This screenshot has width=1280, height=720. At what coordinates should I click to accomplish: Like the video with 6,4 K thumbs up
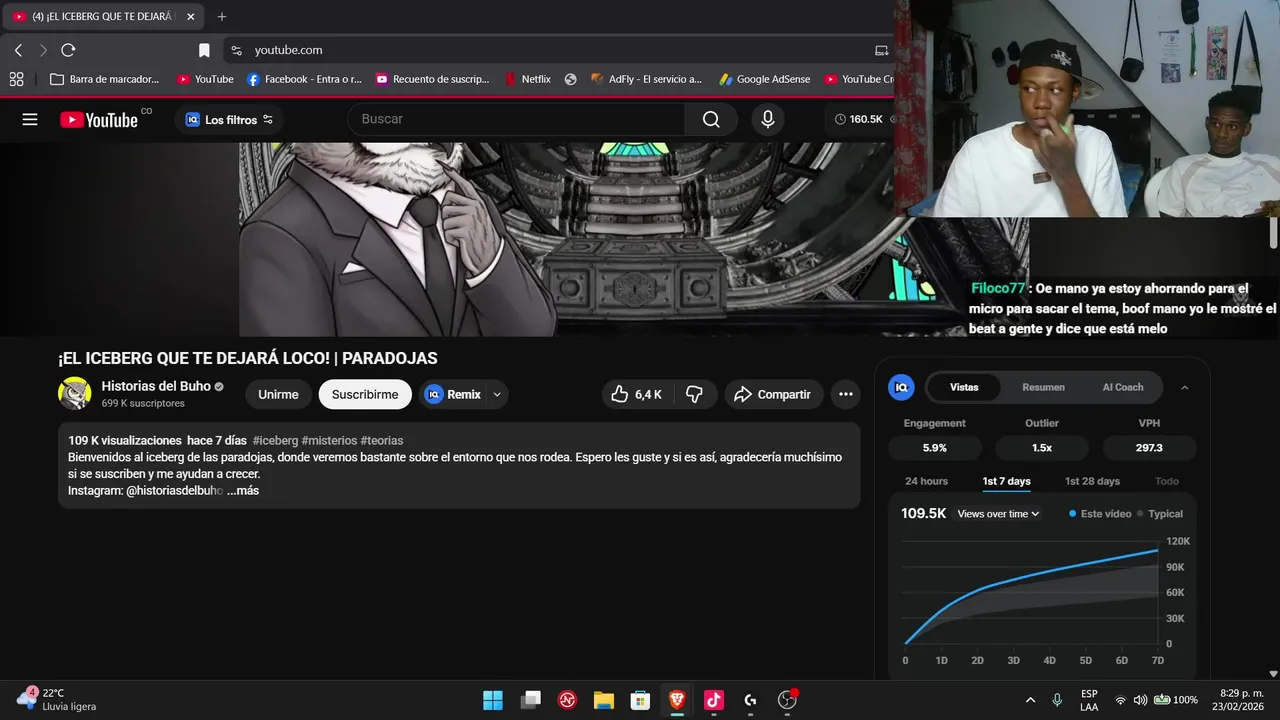[637, 394]
